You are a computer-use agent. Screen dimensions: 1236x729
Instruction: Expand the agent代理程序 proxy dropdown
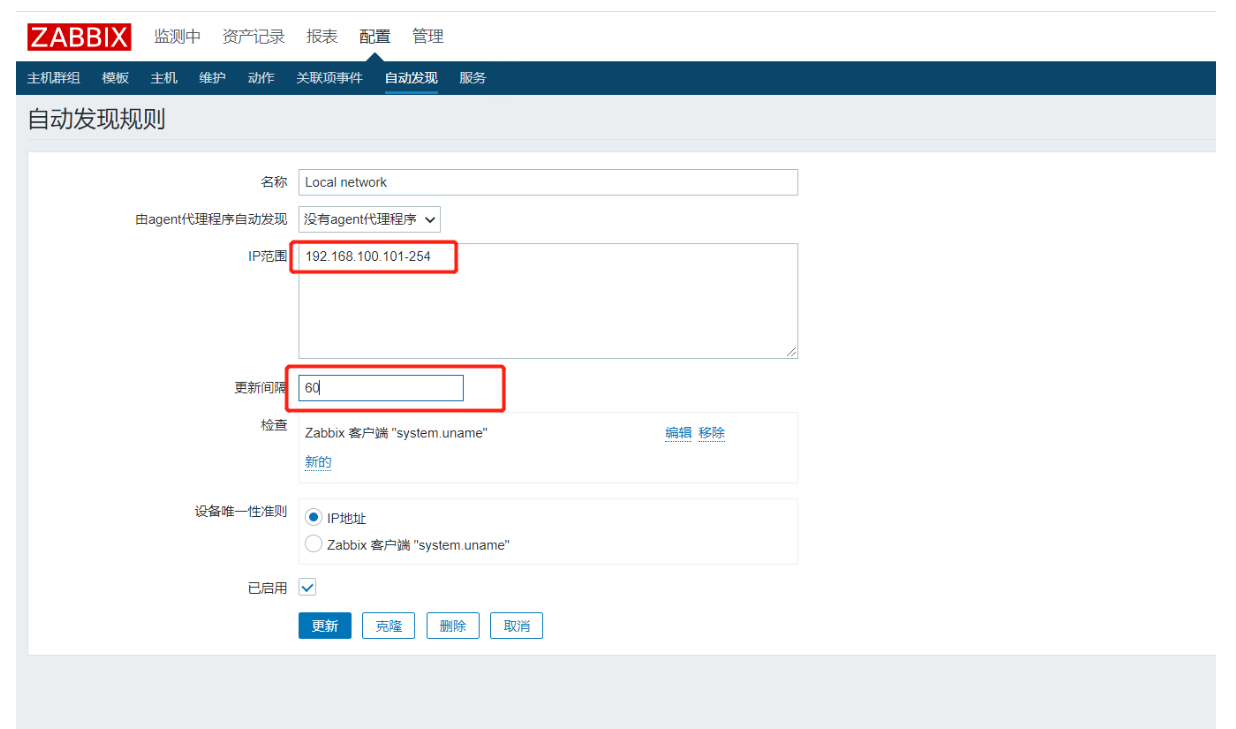click(x=369, y=219)
